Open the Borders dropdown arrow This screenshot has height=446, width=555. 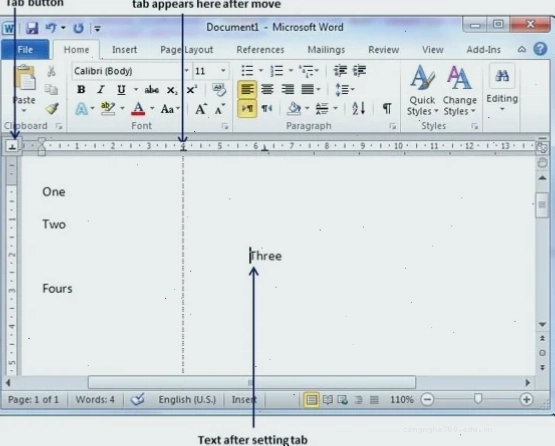point(336,108)
